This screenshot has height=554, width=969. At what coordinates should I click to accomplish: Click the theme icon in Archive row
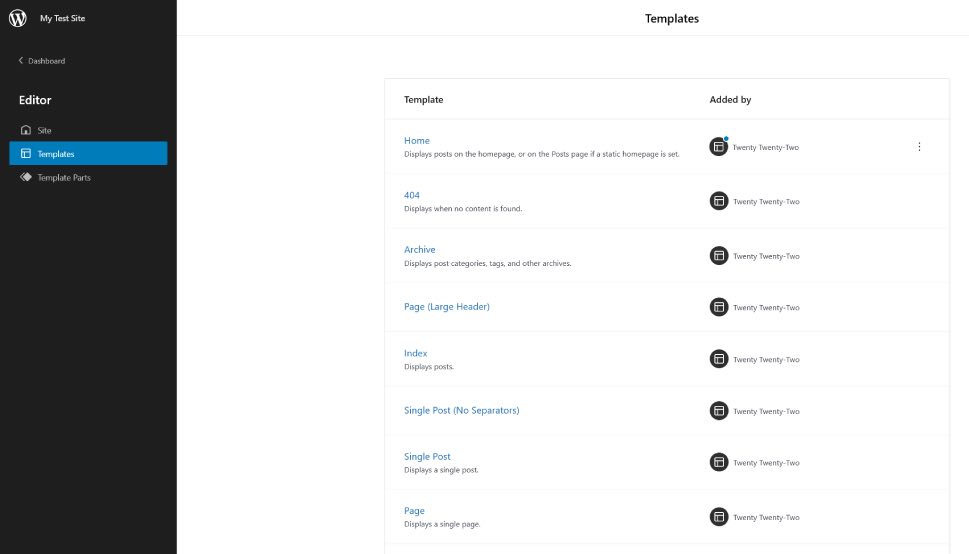719,255
